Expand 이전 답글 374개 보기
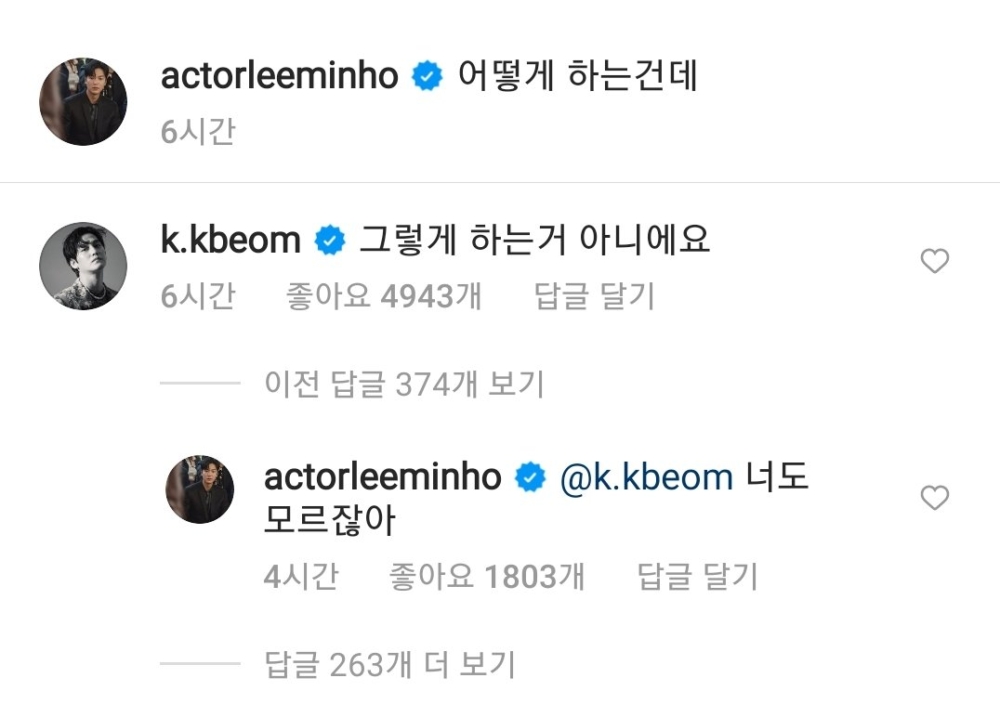 pos(404,384)
